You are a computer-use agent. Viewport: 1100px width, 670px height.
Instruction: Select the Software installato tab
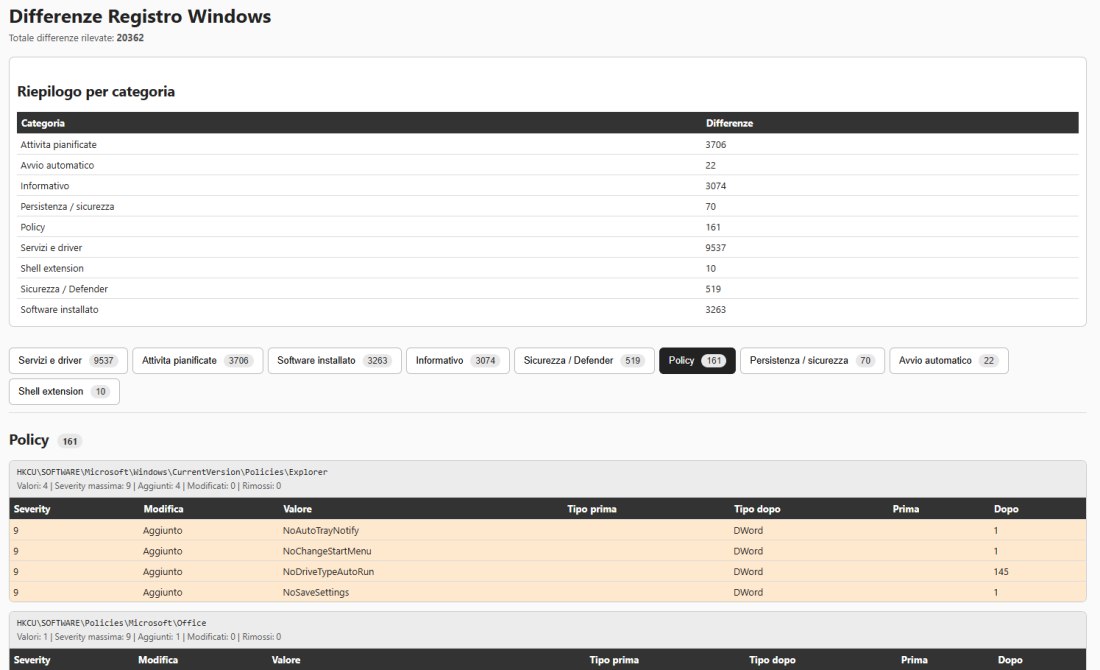pyautogui.click(x=335, y=361)
